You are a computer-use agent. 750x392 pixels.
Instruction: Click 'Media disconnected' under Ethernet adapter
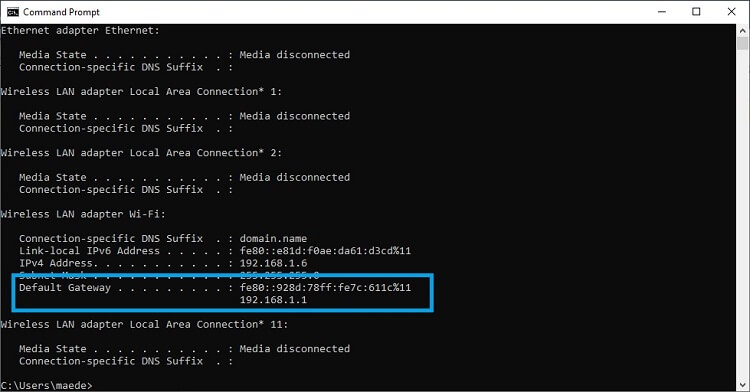295,55
